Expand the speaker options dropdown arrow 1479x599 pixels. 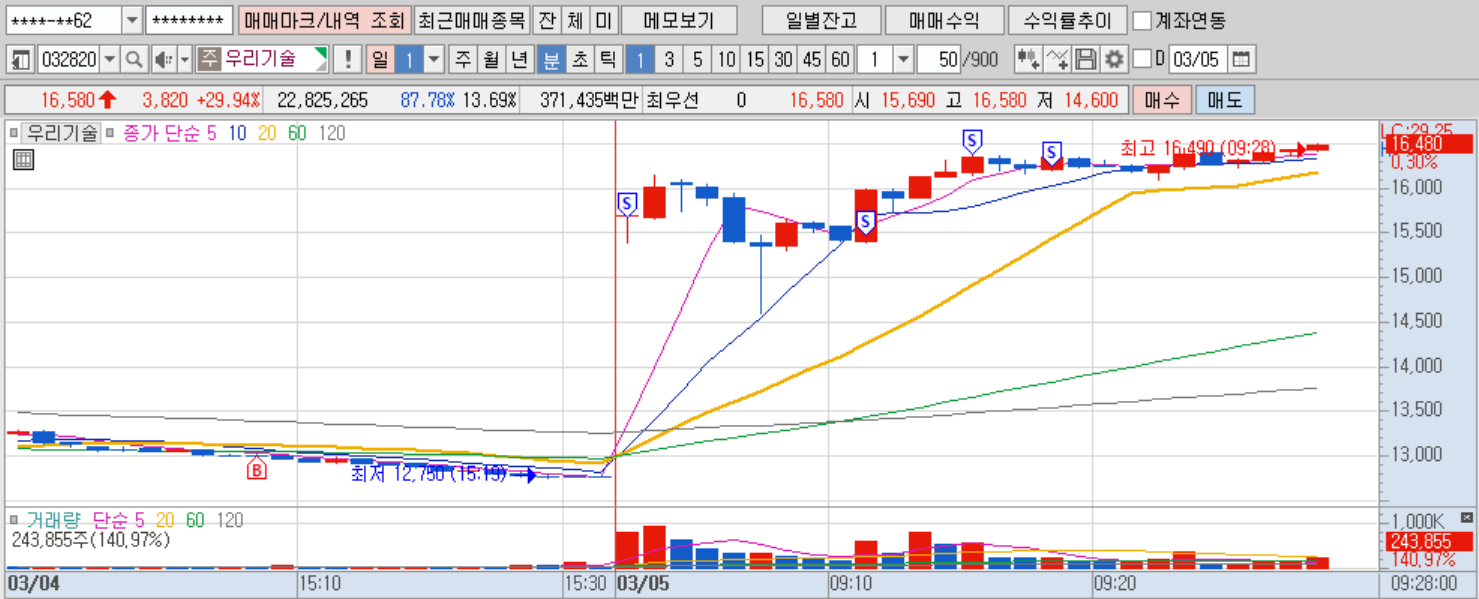(x=185, y=60)
